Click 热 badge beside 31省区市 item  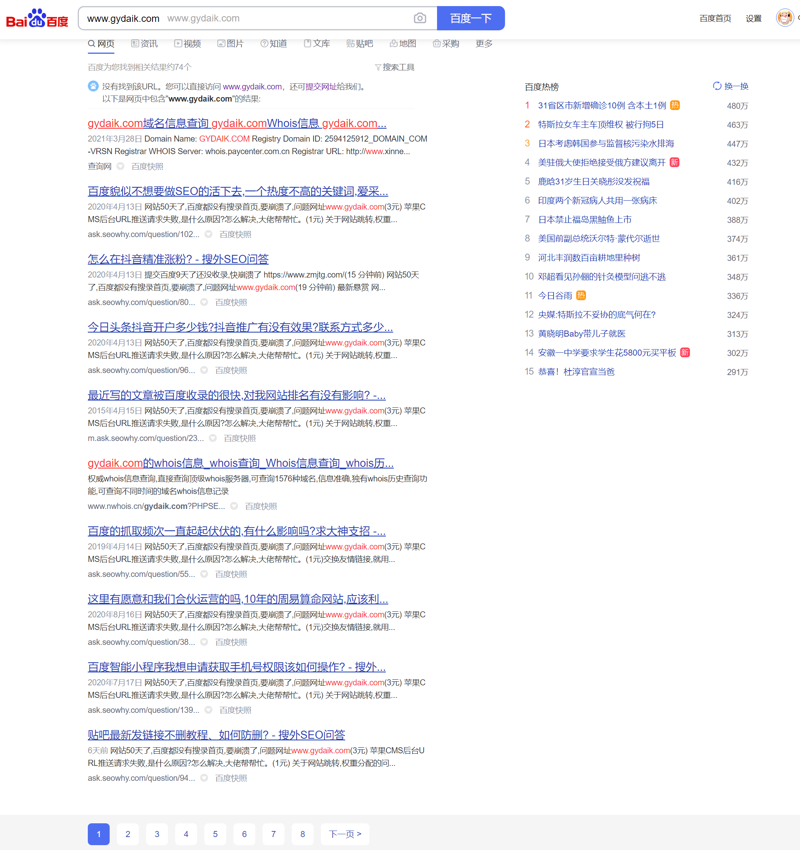coord(675,105)
